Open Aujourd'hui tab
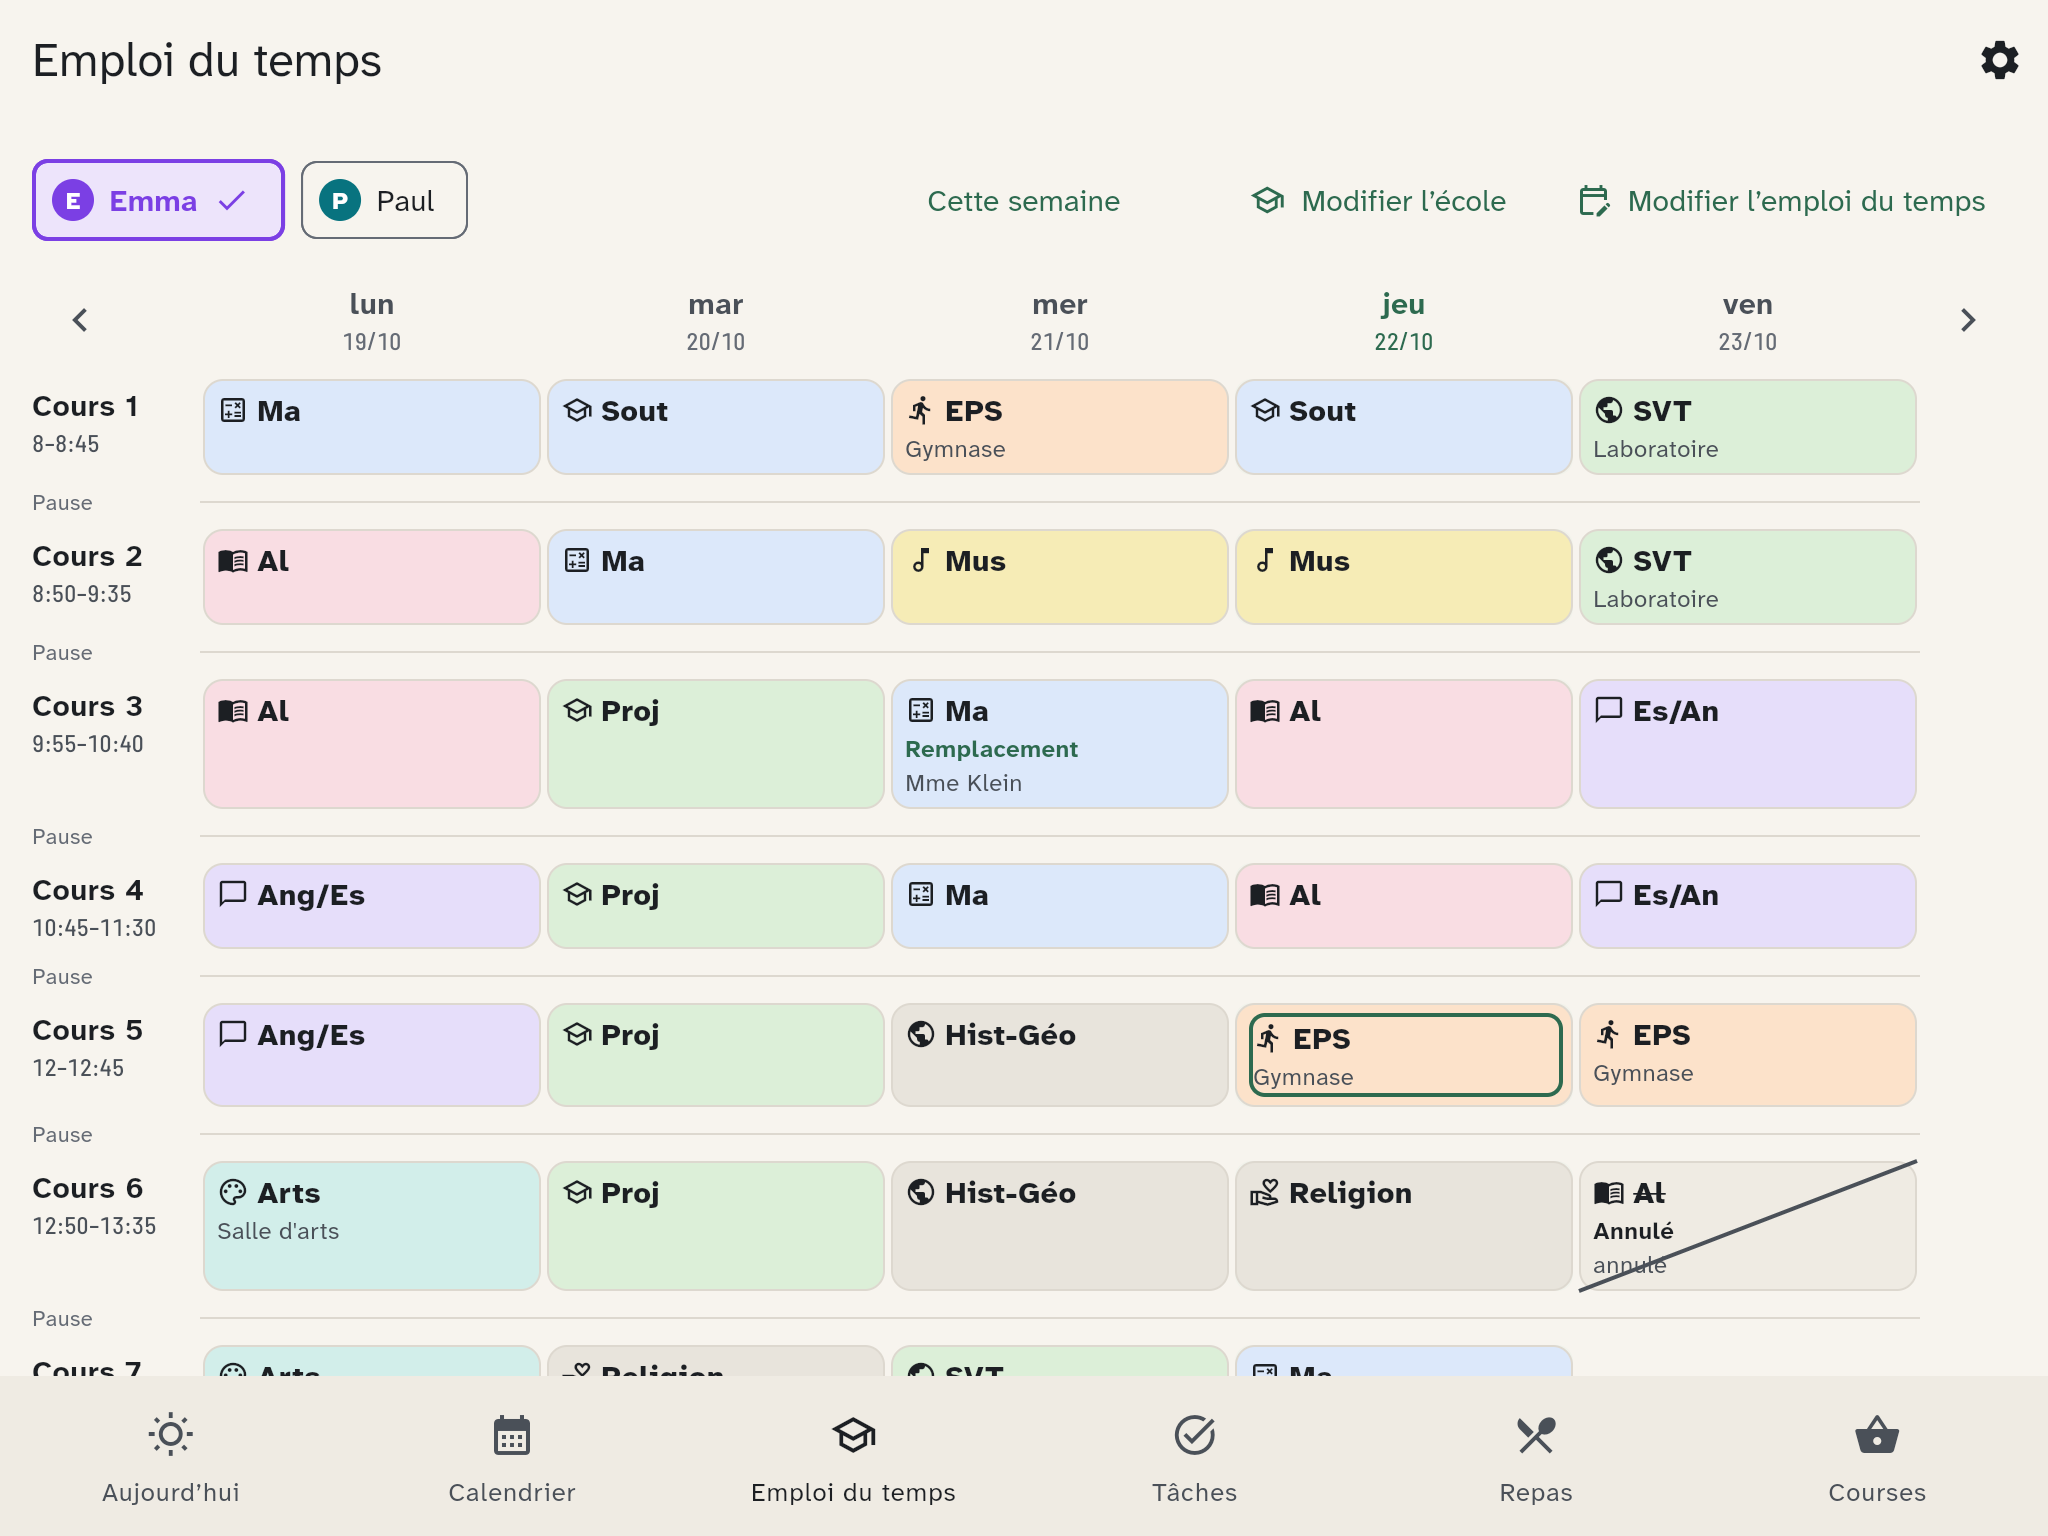Screen dimensions: 2048x1536 171,1456
